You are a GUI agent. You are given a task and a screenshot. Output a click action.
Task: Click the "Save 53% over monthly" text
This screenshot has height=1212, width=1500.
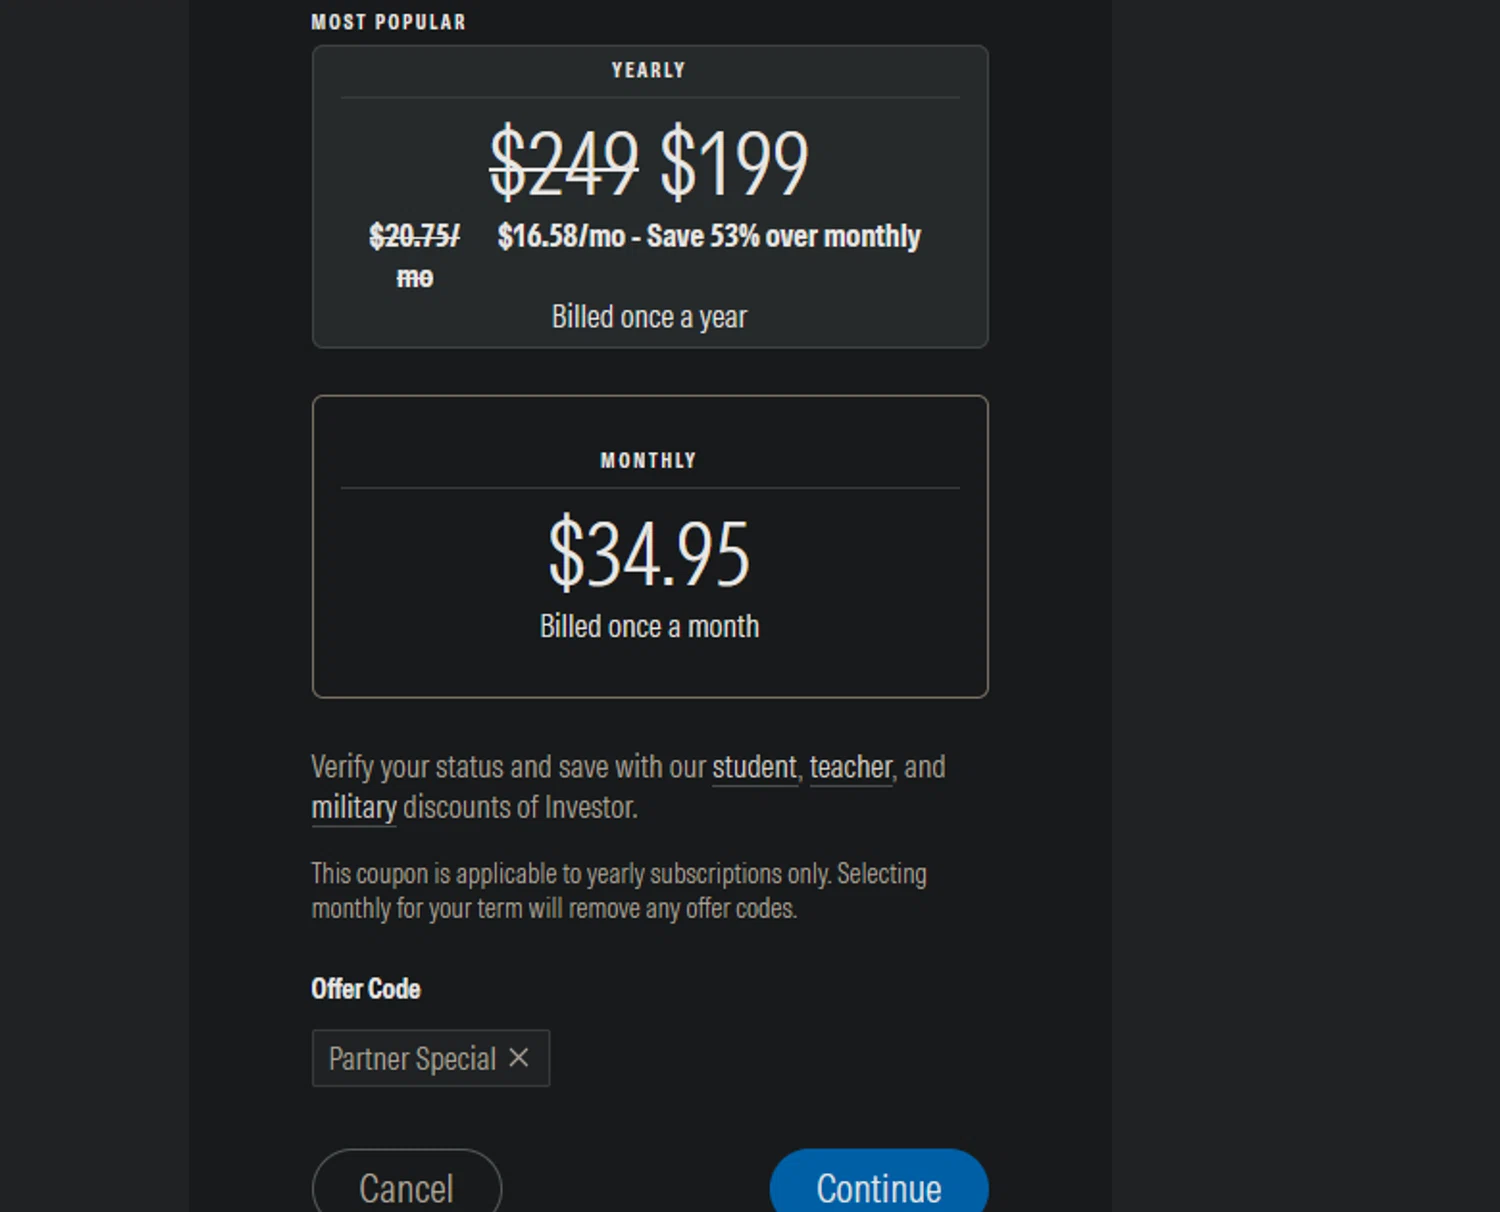[783, 237]
